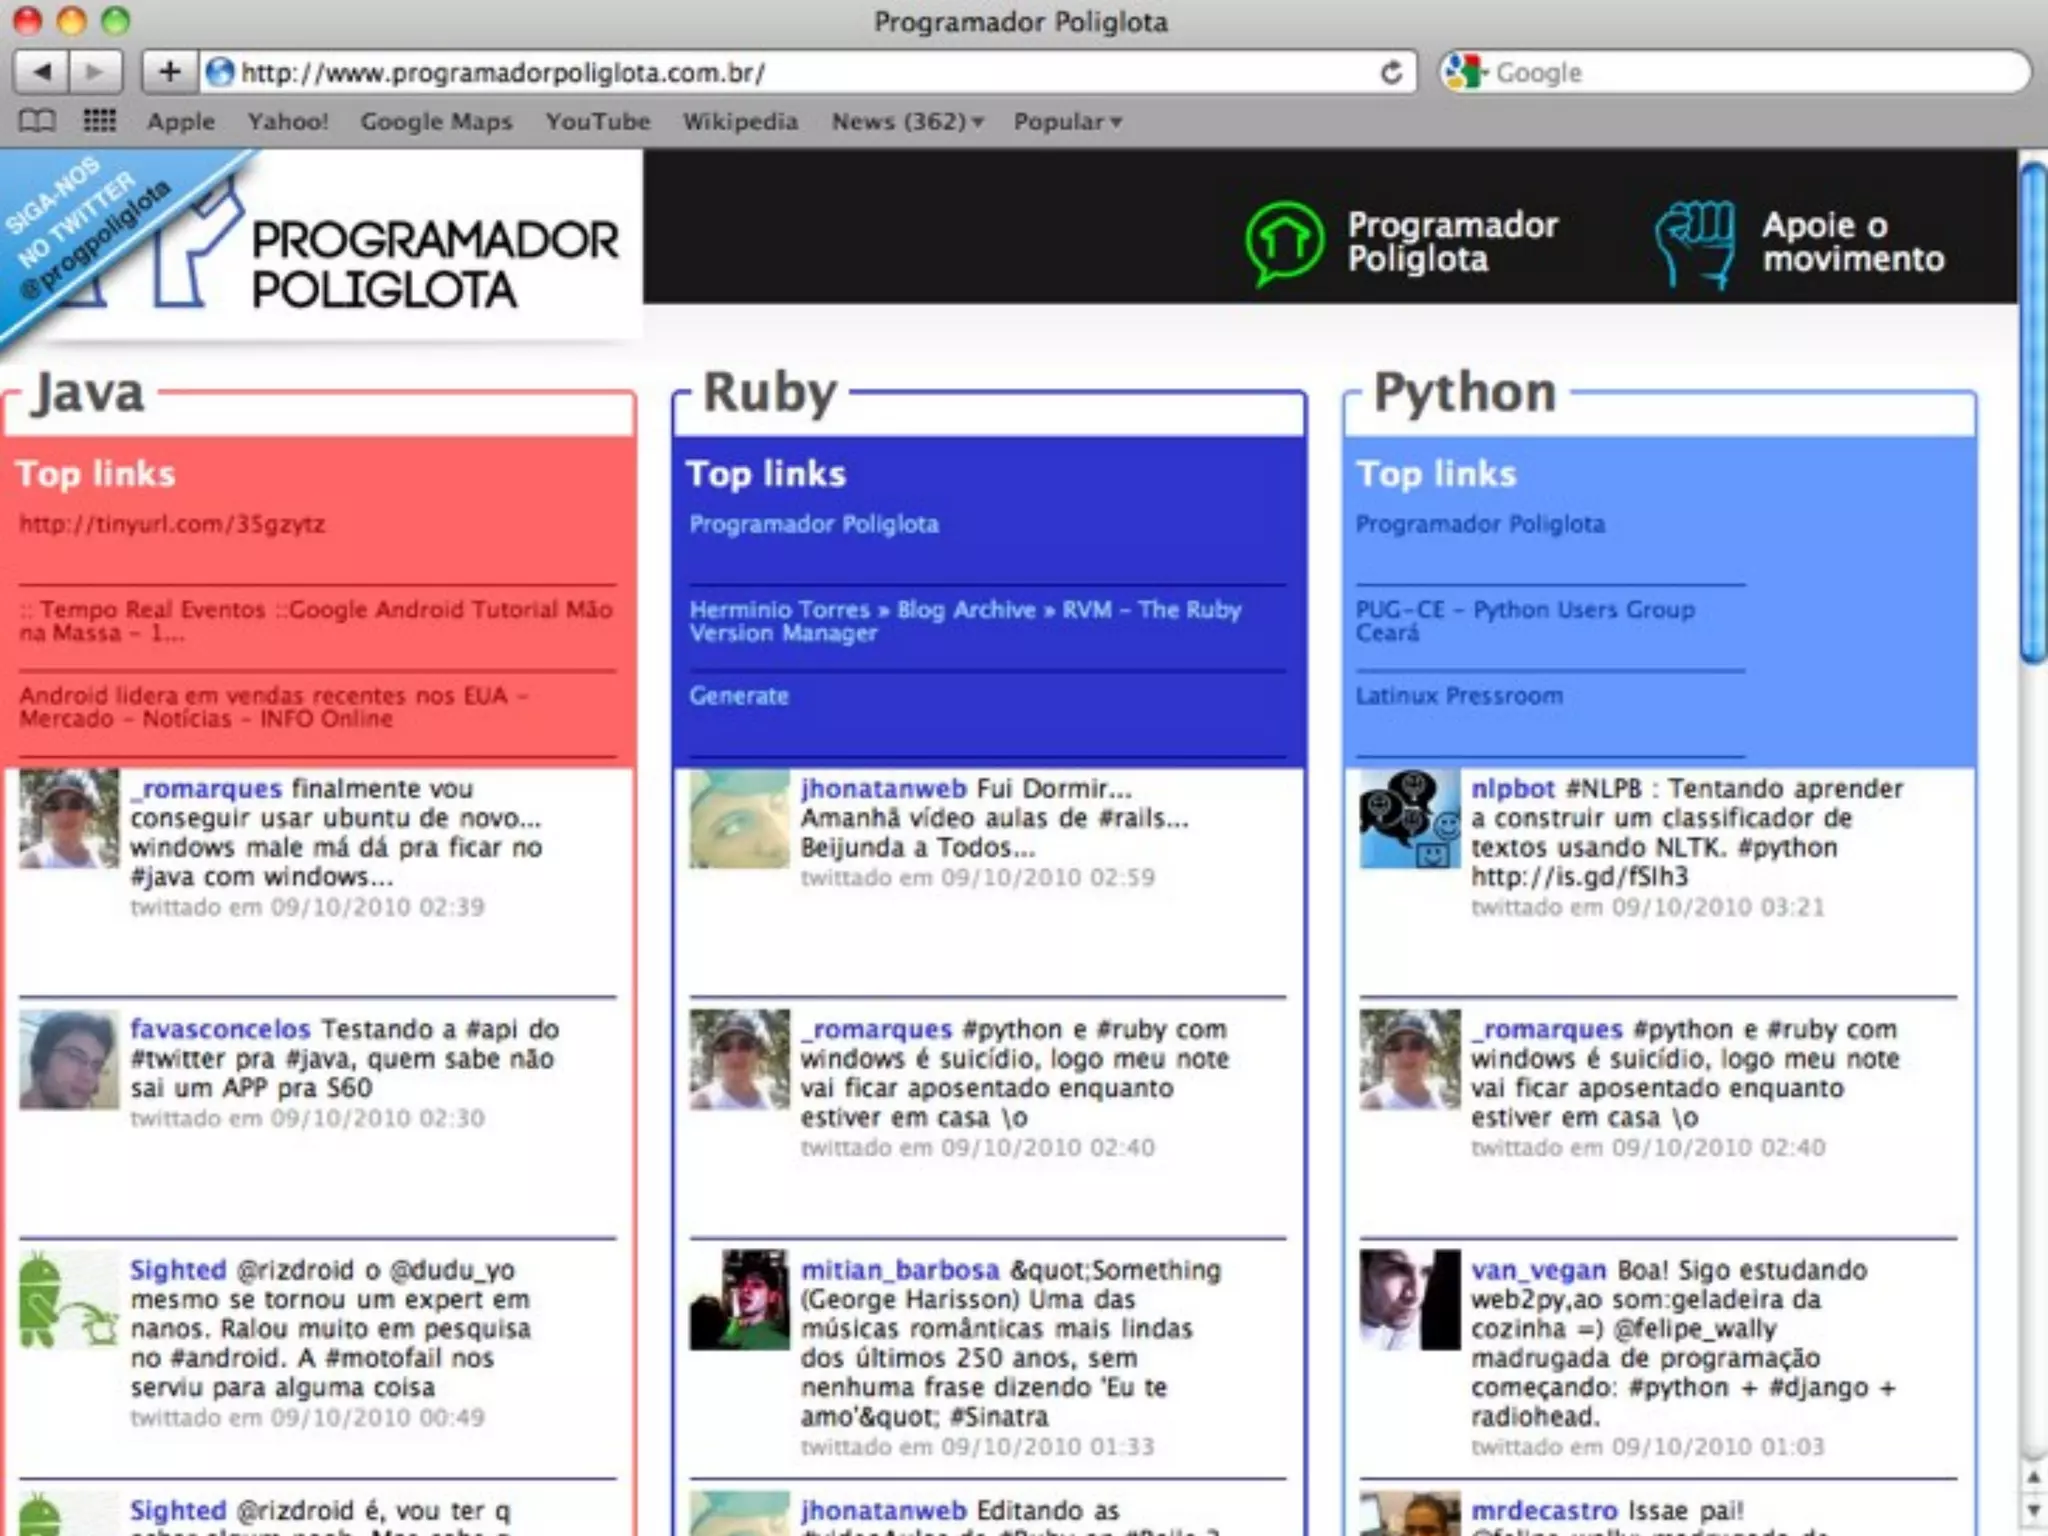The image size is (2048, 1536).
Task: Click the browser forward arrow button
Action: (95, 72)
